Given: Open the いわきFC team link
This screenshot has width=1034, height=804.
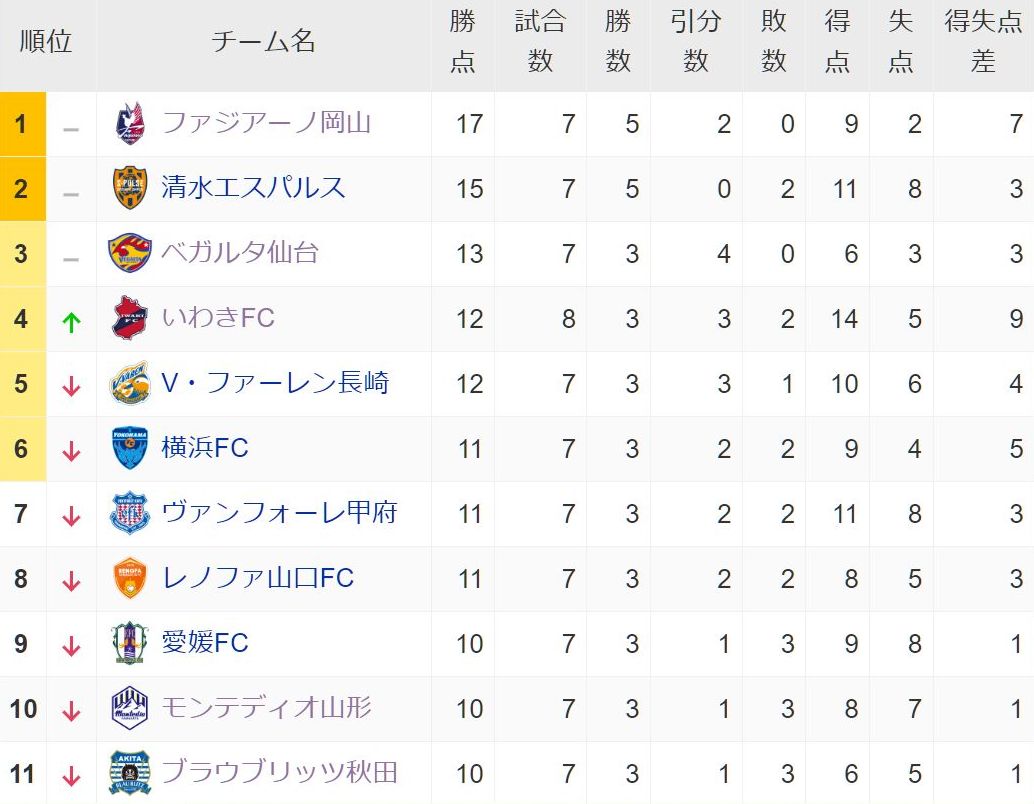Looking at the screenshot, I should coord(218,318).
